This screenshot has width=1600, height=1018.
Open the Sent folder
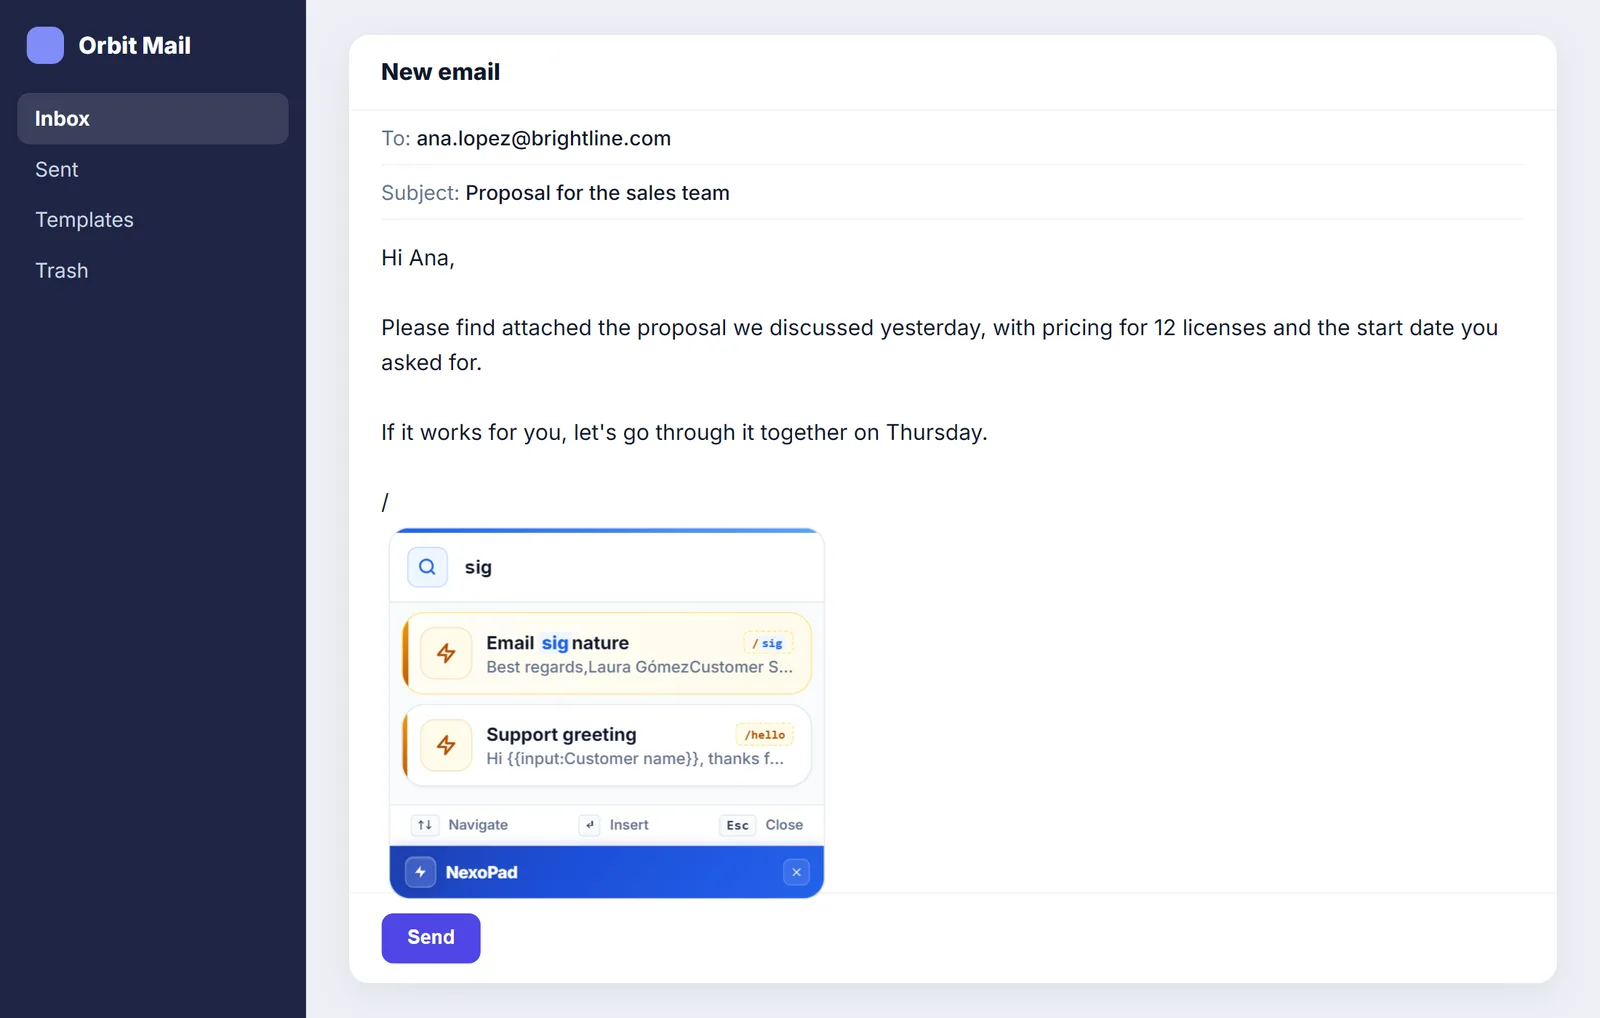(152, 169)
